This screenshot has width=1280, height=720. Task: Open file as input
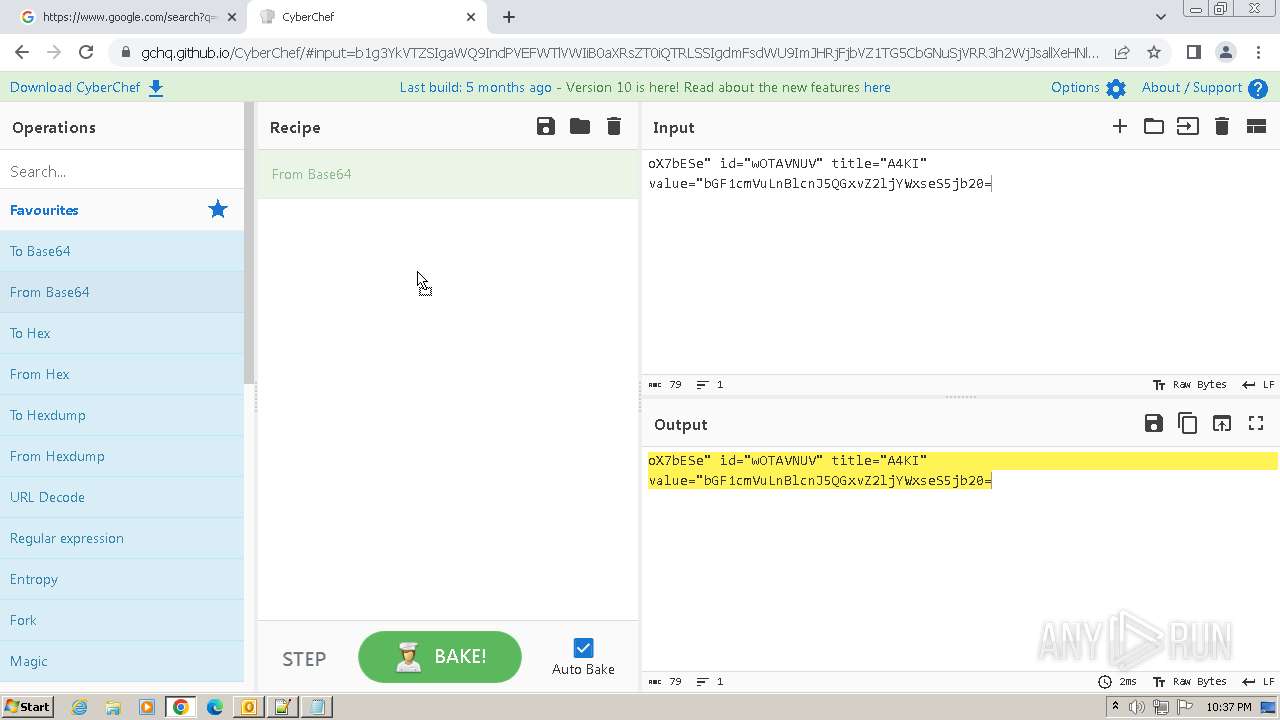[x=1188, y=126]
